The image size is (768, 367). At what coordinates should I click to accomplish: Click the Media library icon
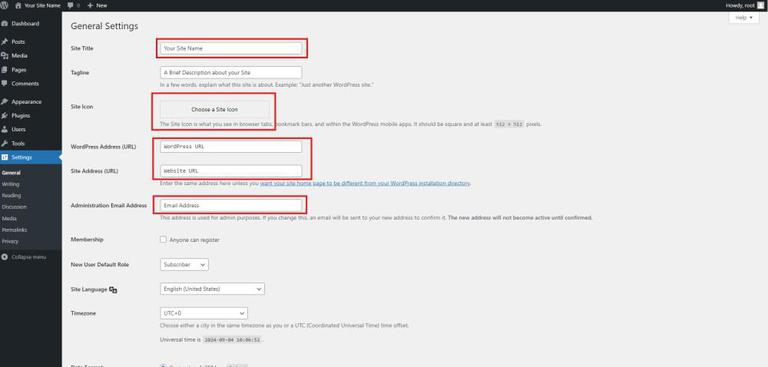tap(5, 56)
